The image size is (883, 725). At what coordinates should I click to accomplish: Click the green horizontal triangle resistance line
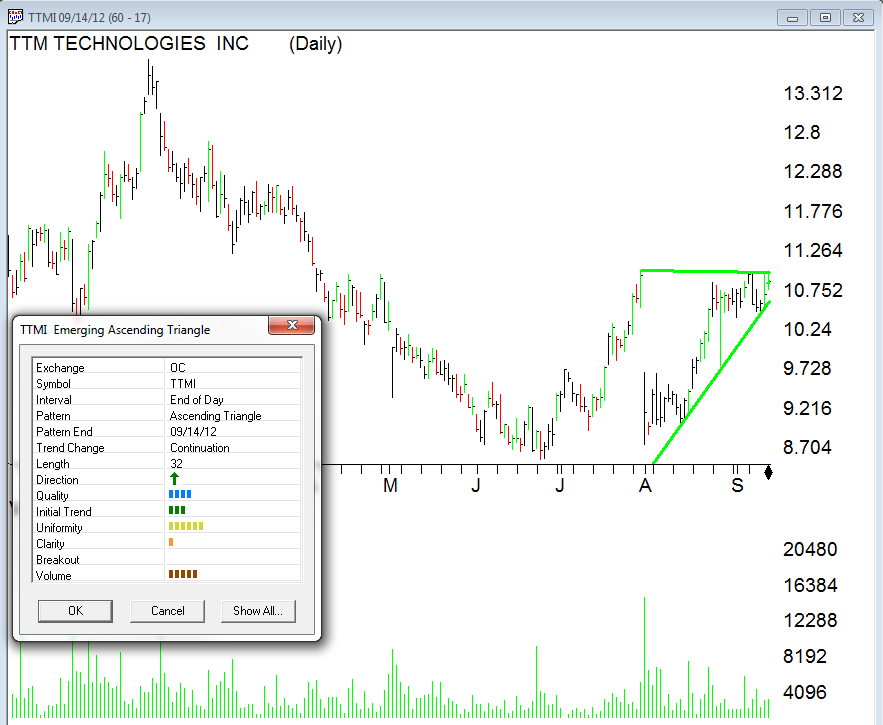[x=705, y=272]
